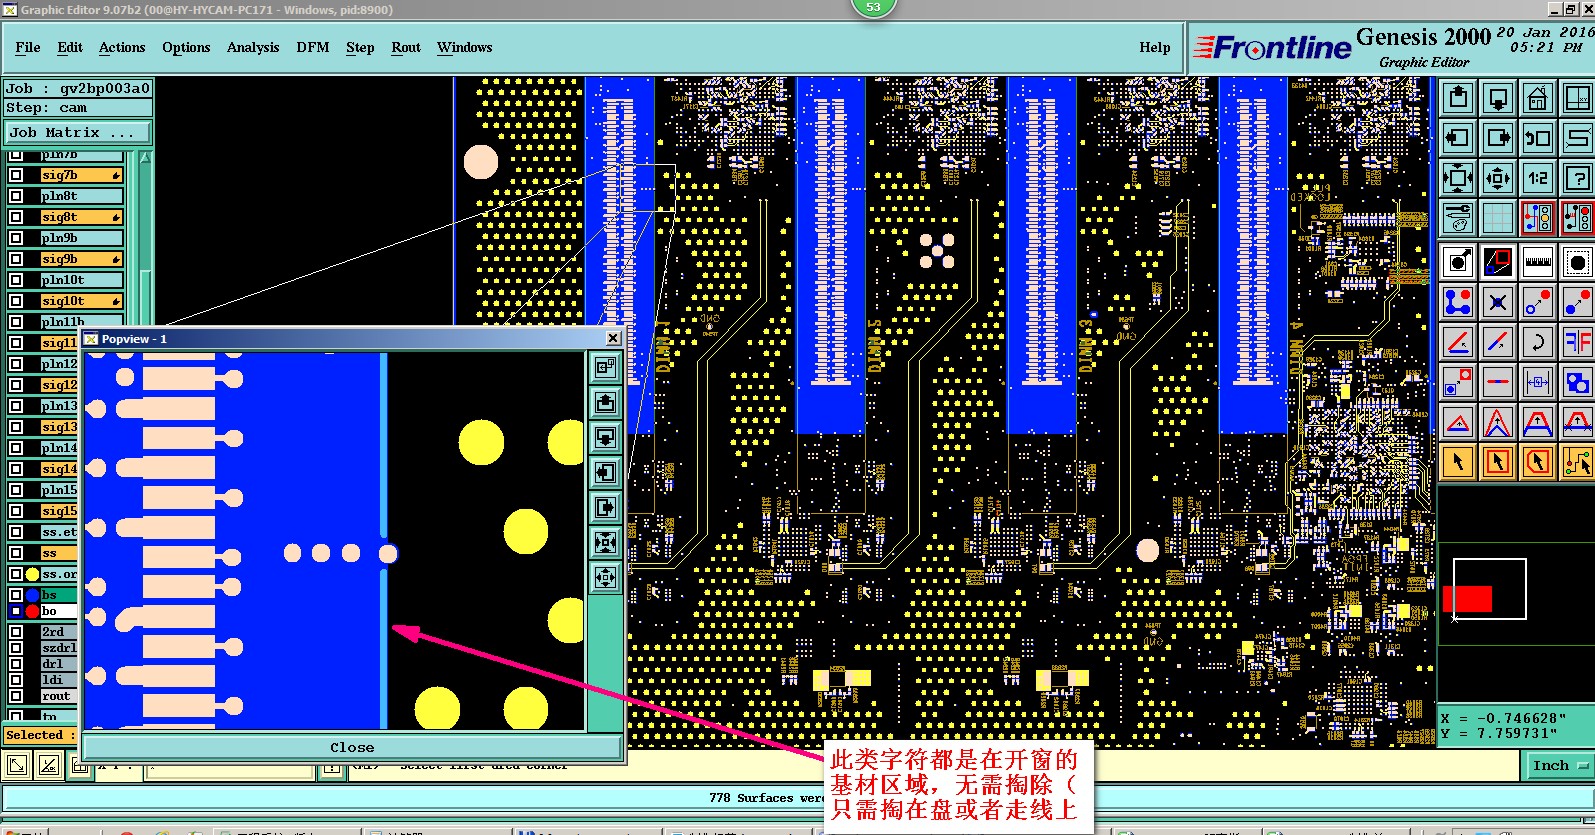Open the tools and palette settings icon
1595x835 pixels.
click(x=1458, y=217)
